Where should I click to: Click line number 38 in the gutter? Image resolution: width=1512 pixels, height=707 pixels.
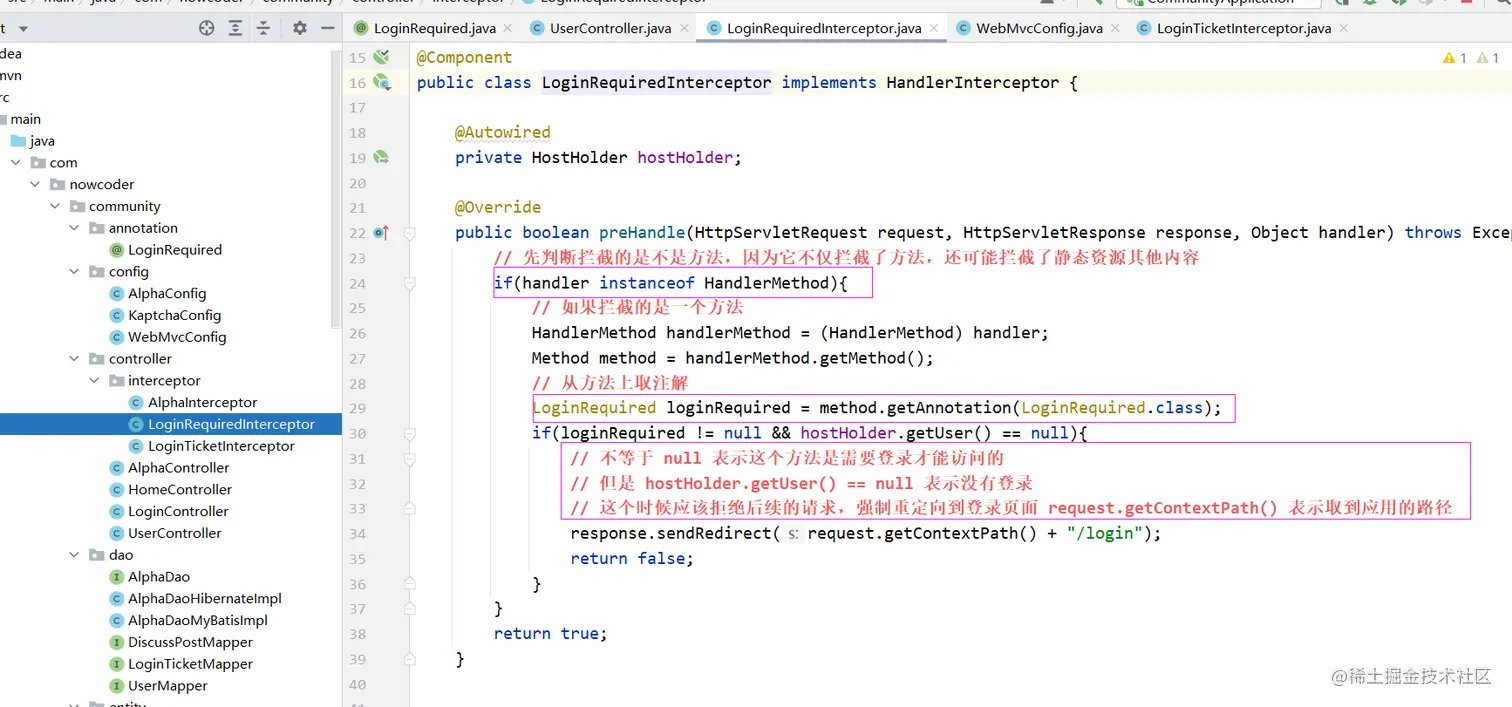point(358,634)
